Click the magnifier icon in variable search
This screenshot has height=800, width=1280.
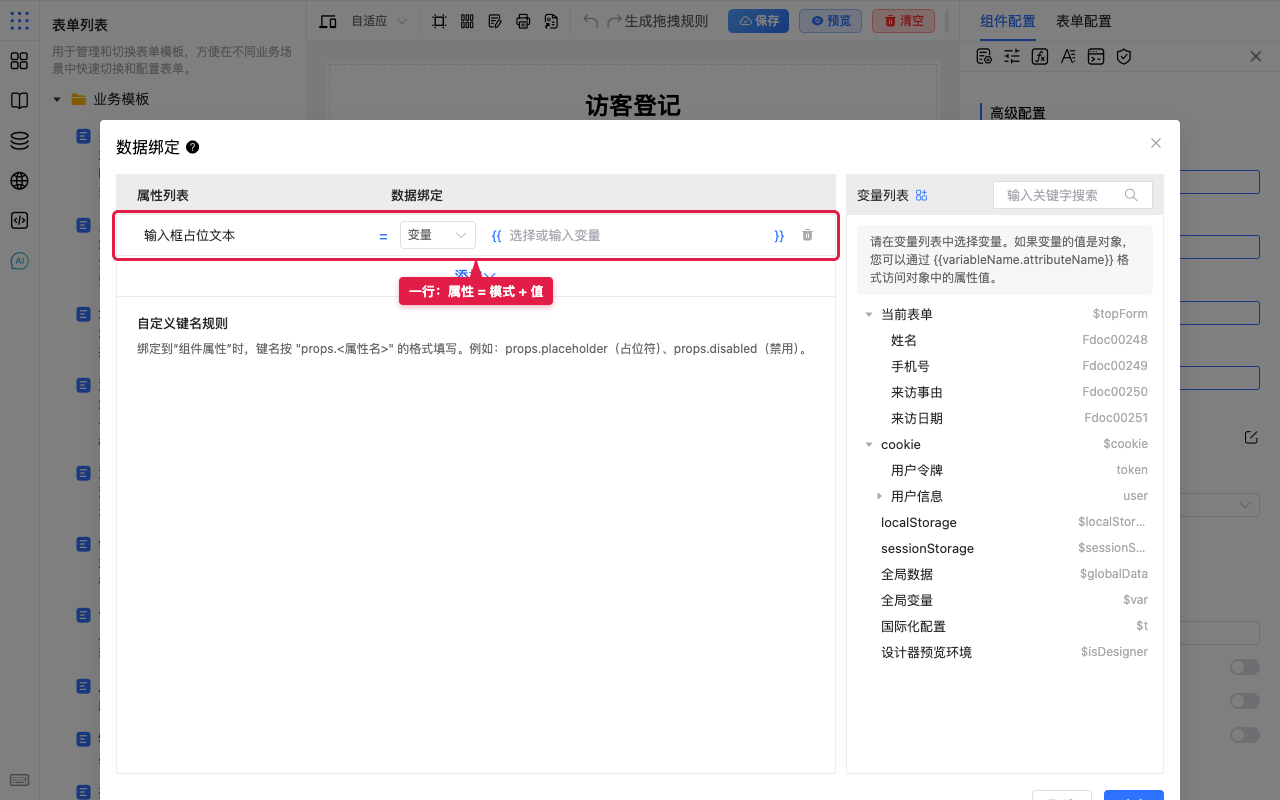coord(1131,195)
